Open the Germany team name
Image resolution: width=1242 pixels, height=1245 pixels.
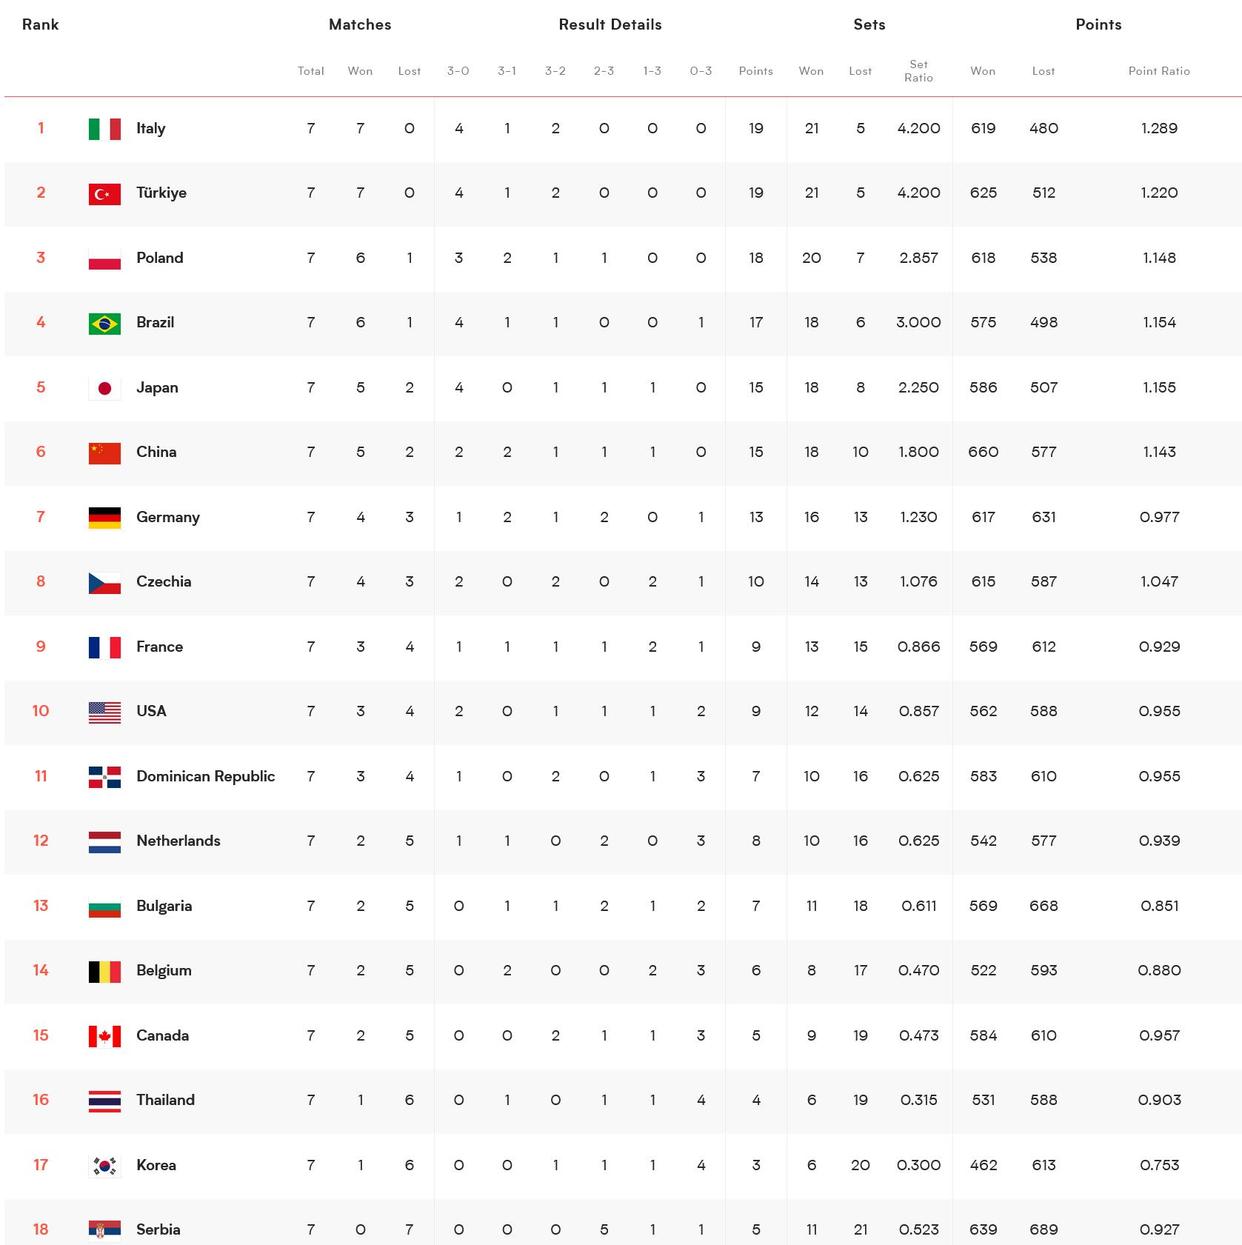[168, 517]
